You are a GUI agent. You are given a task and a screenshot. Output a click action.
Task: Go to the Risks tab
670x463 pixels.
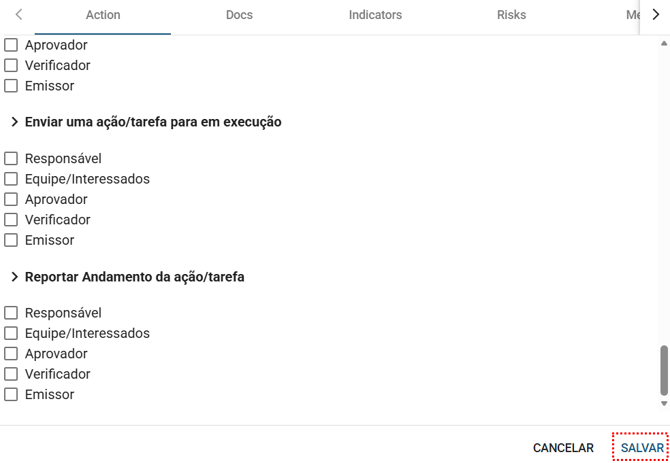pos(511,16)
